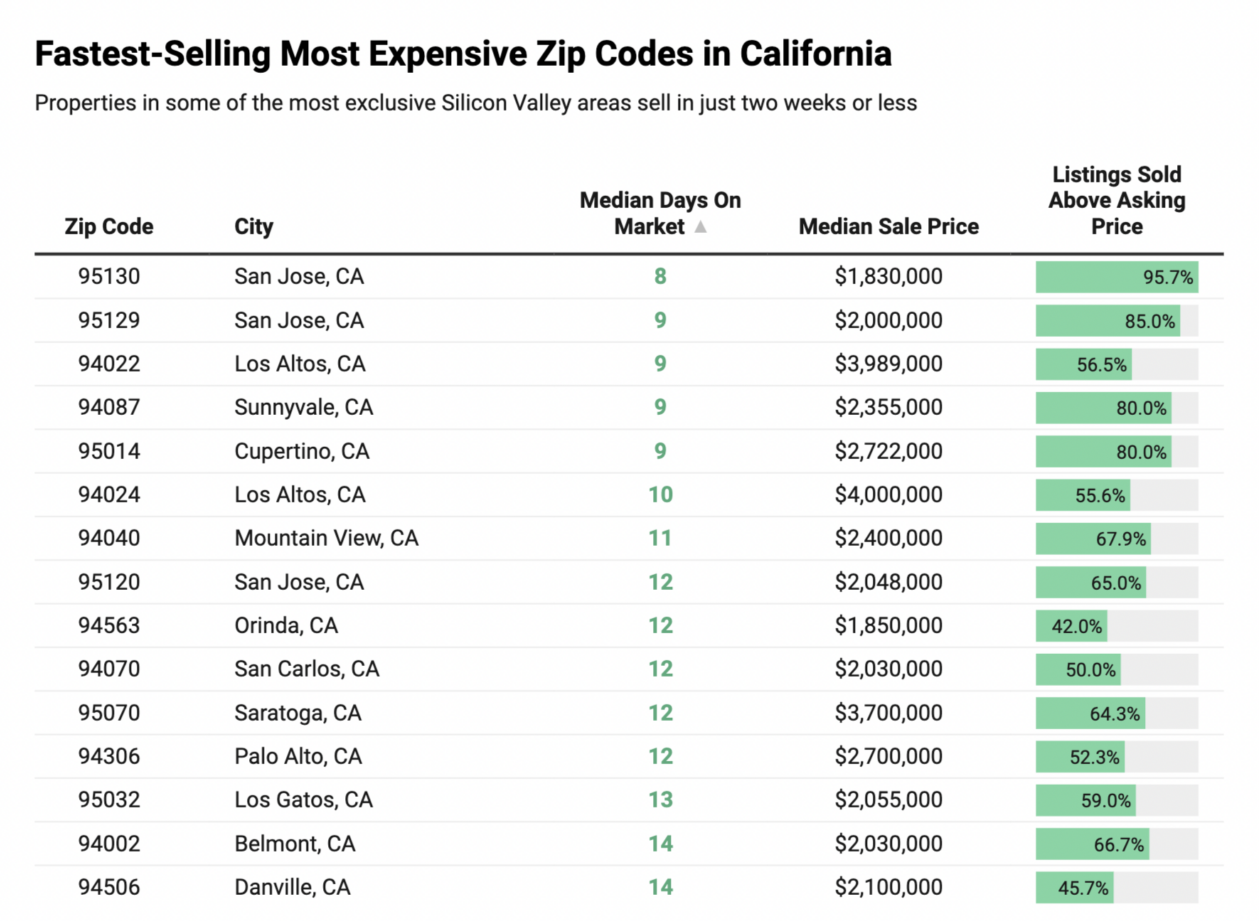Click the 45.7% bar in Danville row
1259x921 pixels.
point(1074,888)
